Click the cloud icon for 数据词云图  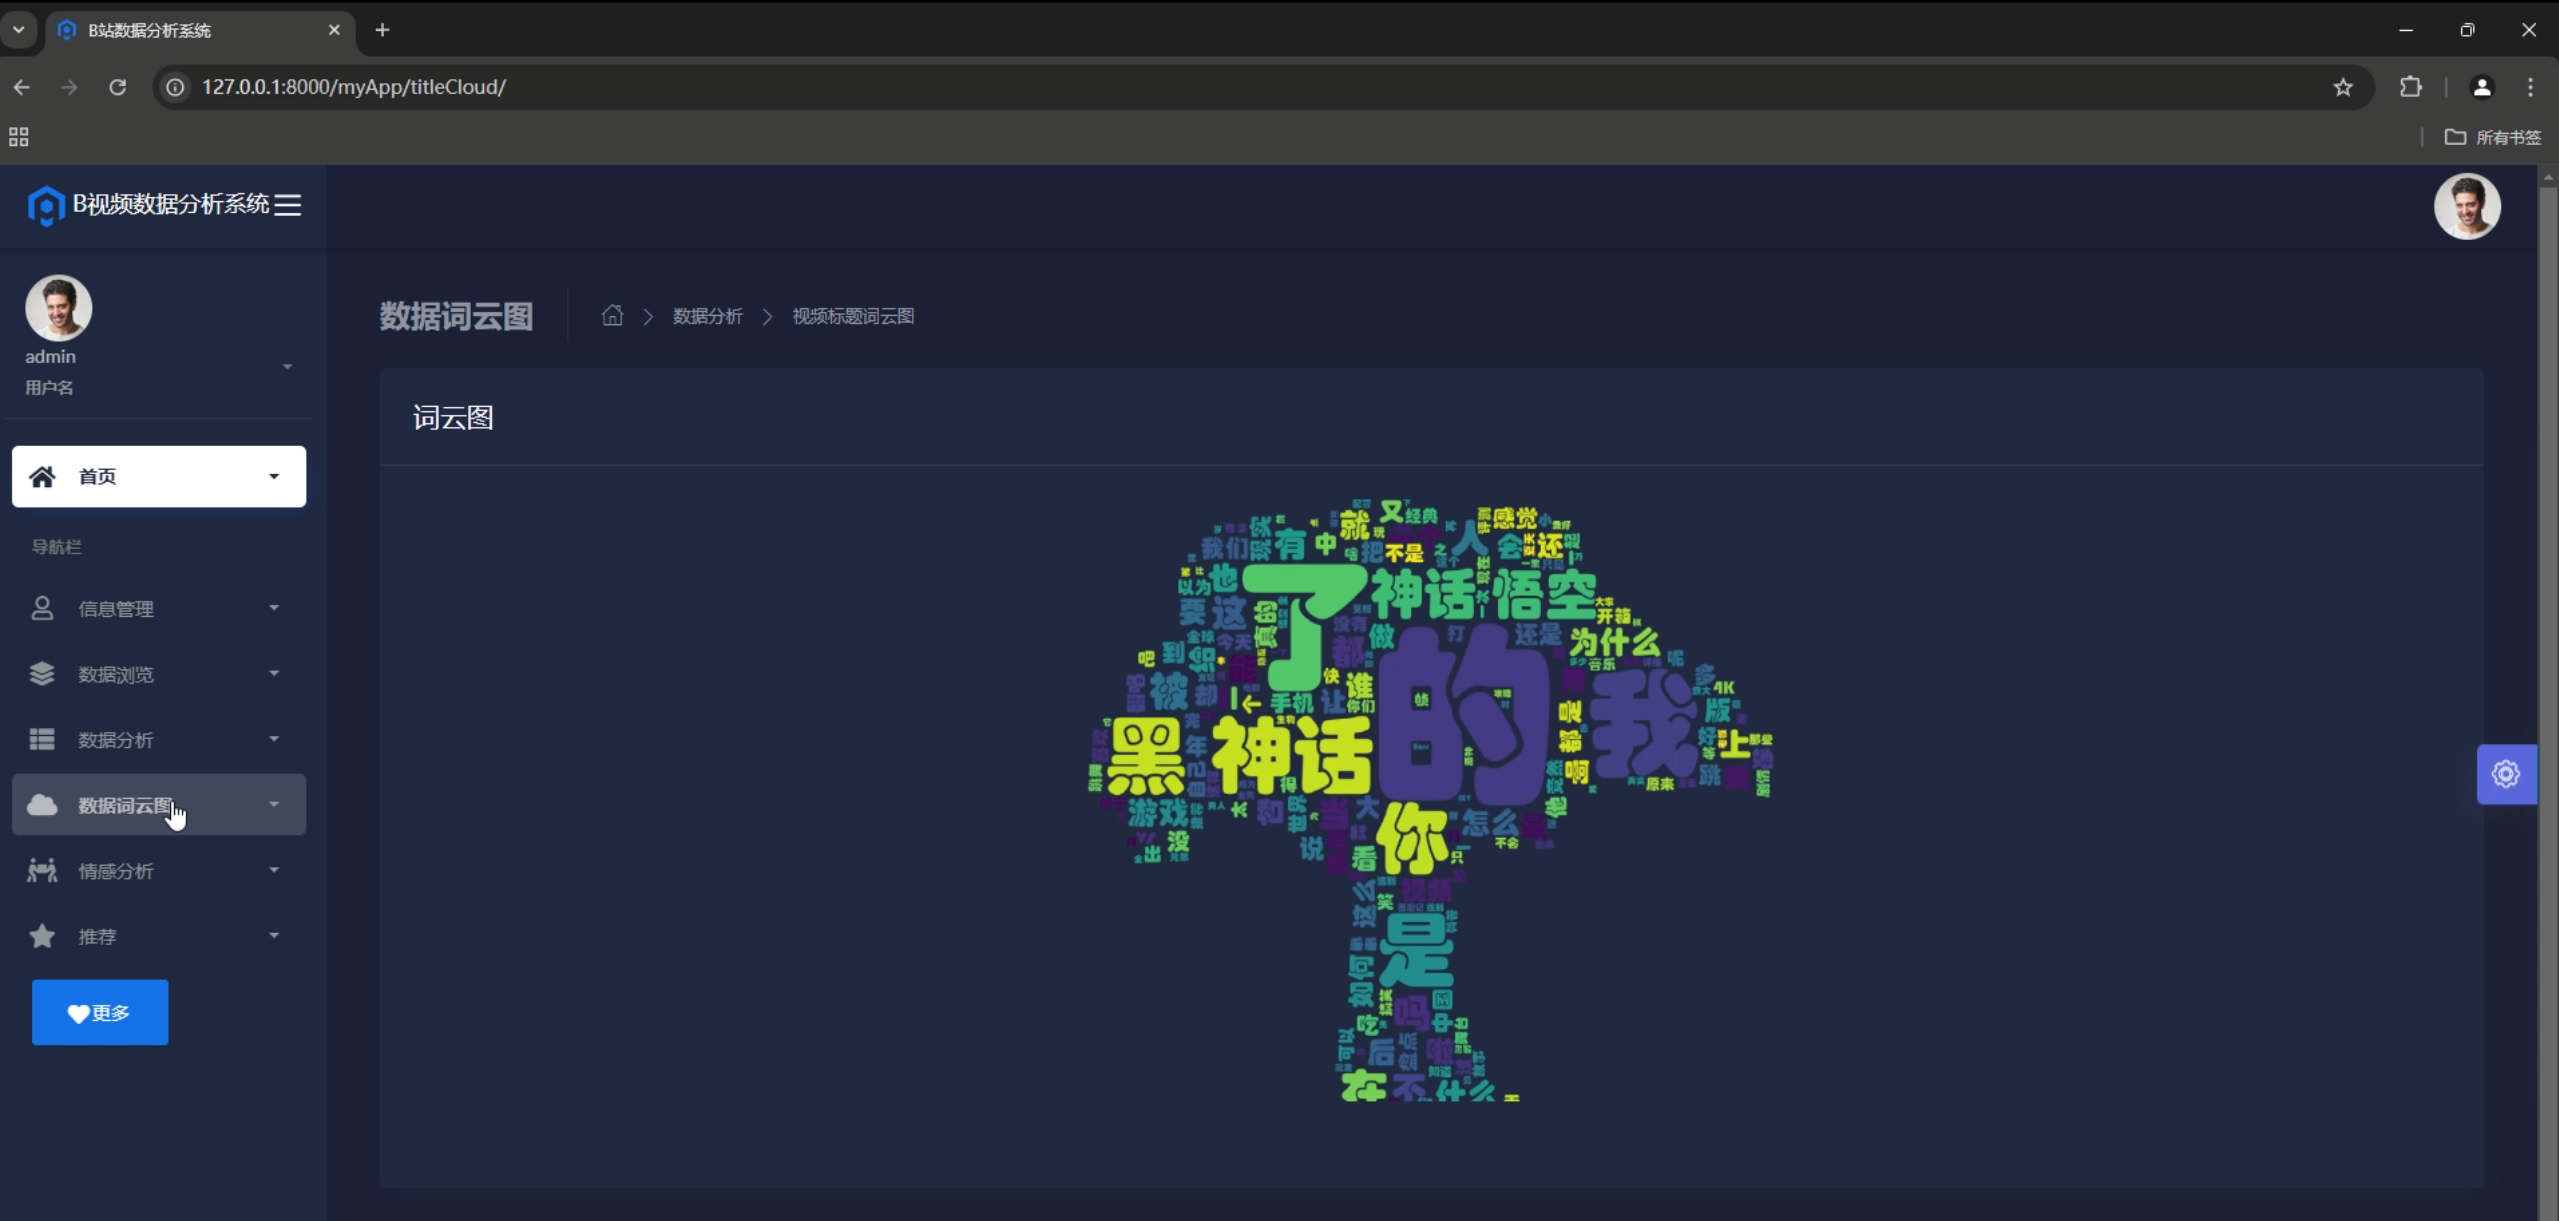(x=42, y=805)
